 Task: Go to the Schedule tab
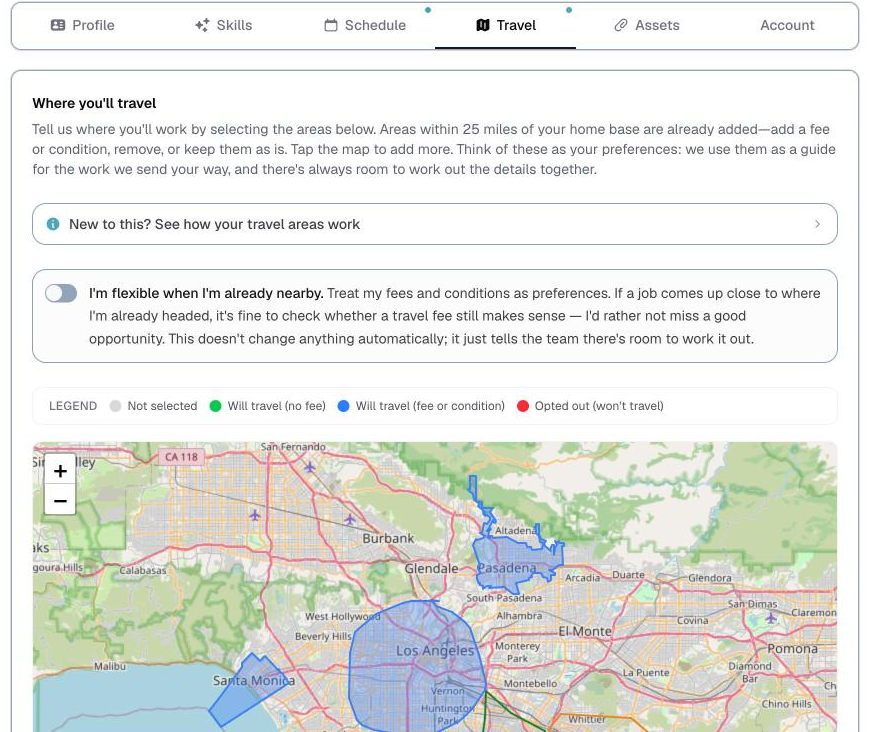coord(365,25)
